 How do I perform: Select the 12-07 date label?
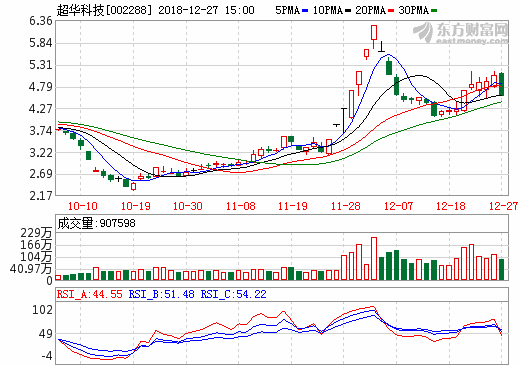pyautogui.click(x=398, y=206)
